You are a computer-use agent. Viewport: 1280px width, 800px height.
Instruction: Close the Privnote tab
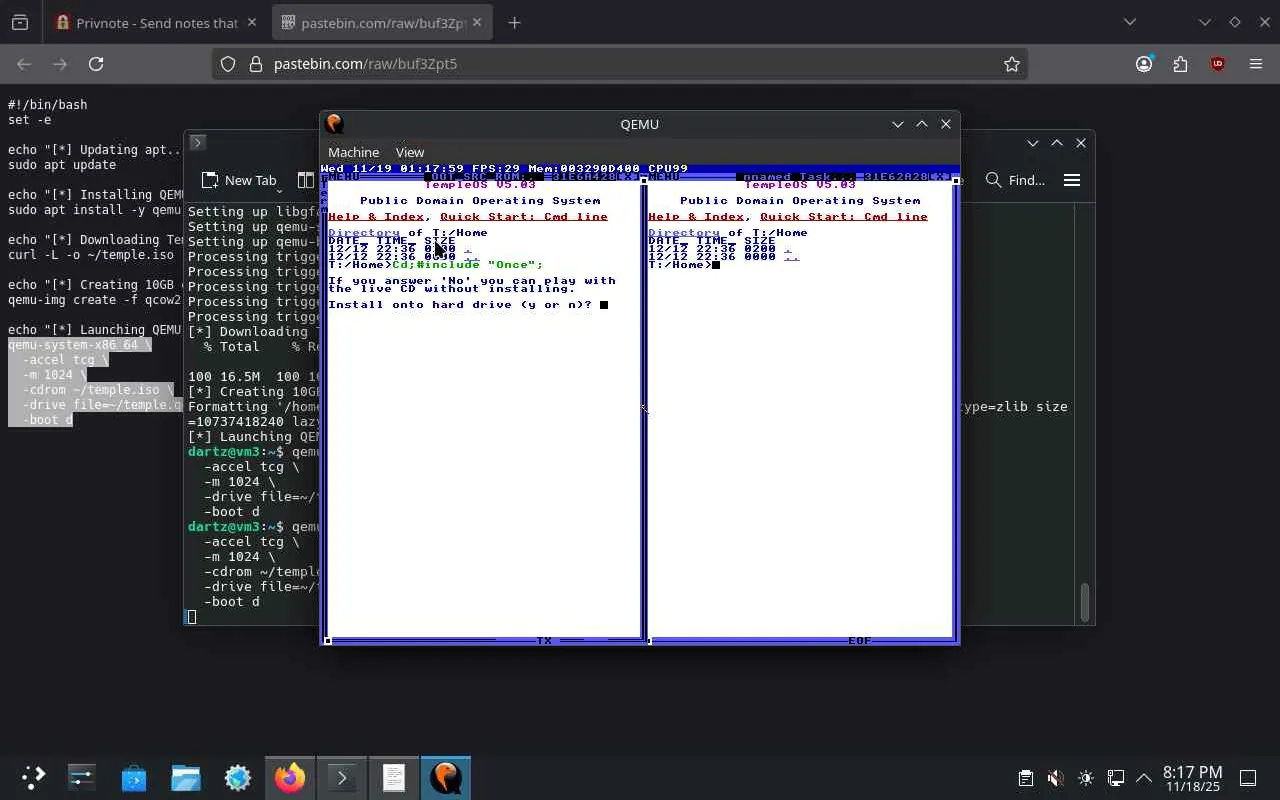point(251,23)
